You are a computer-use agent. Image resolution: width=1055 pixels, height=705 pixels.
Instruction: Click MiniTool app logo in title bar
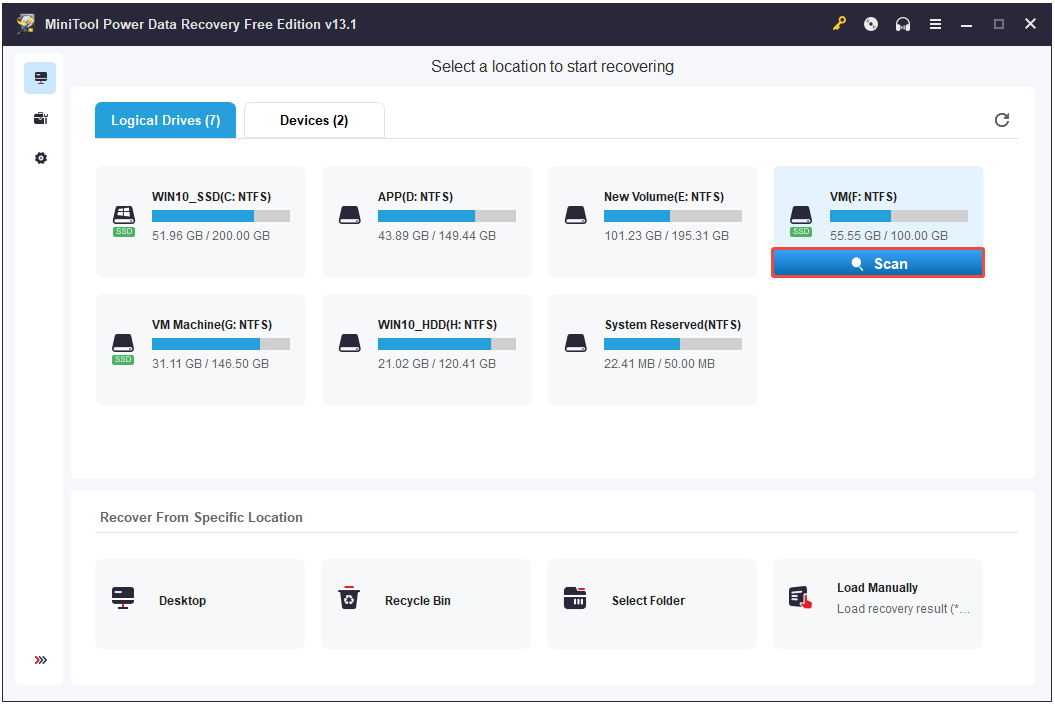[x=26, y=24]
